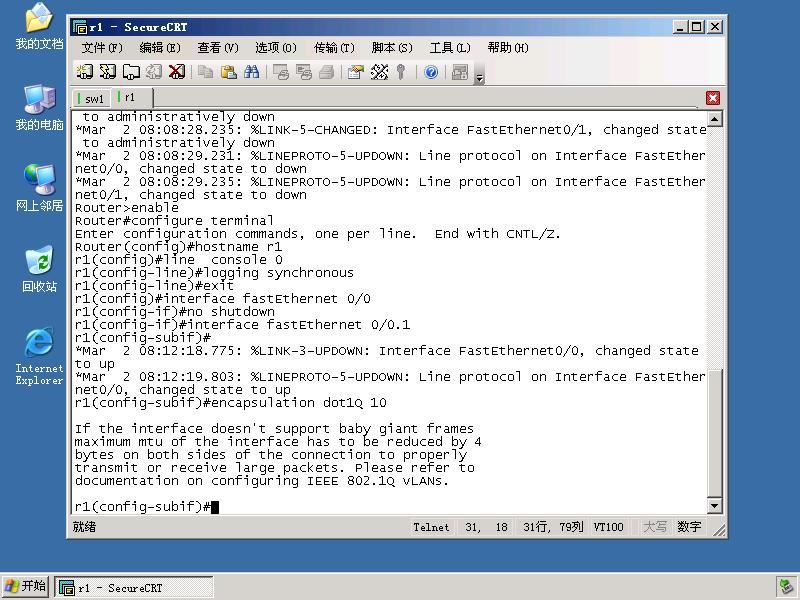Viewport: 800px width, 600px height.
Task: Click the Connect toolbar icon
Action: pyautogui.click(x=84, y=72)
